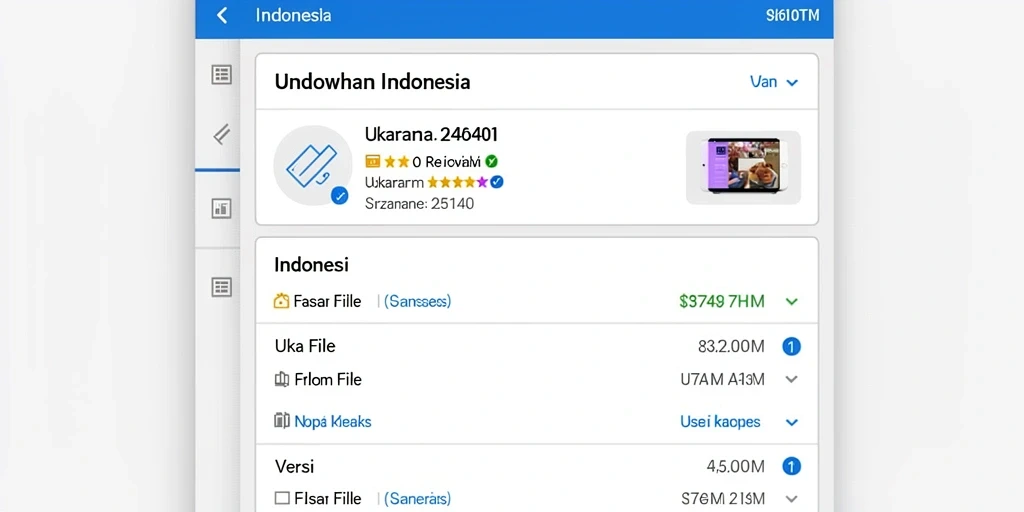The image size is (1024, 512).
Task: Open the Van dropdown
Action: [x=774, y=82]
